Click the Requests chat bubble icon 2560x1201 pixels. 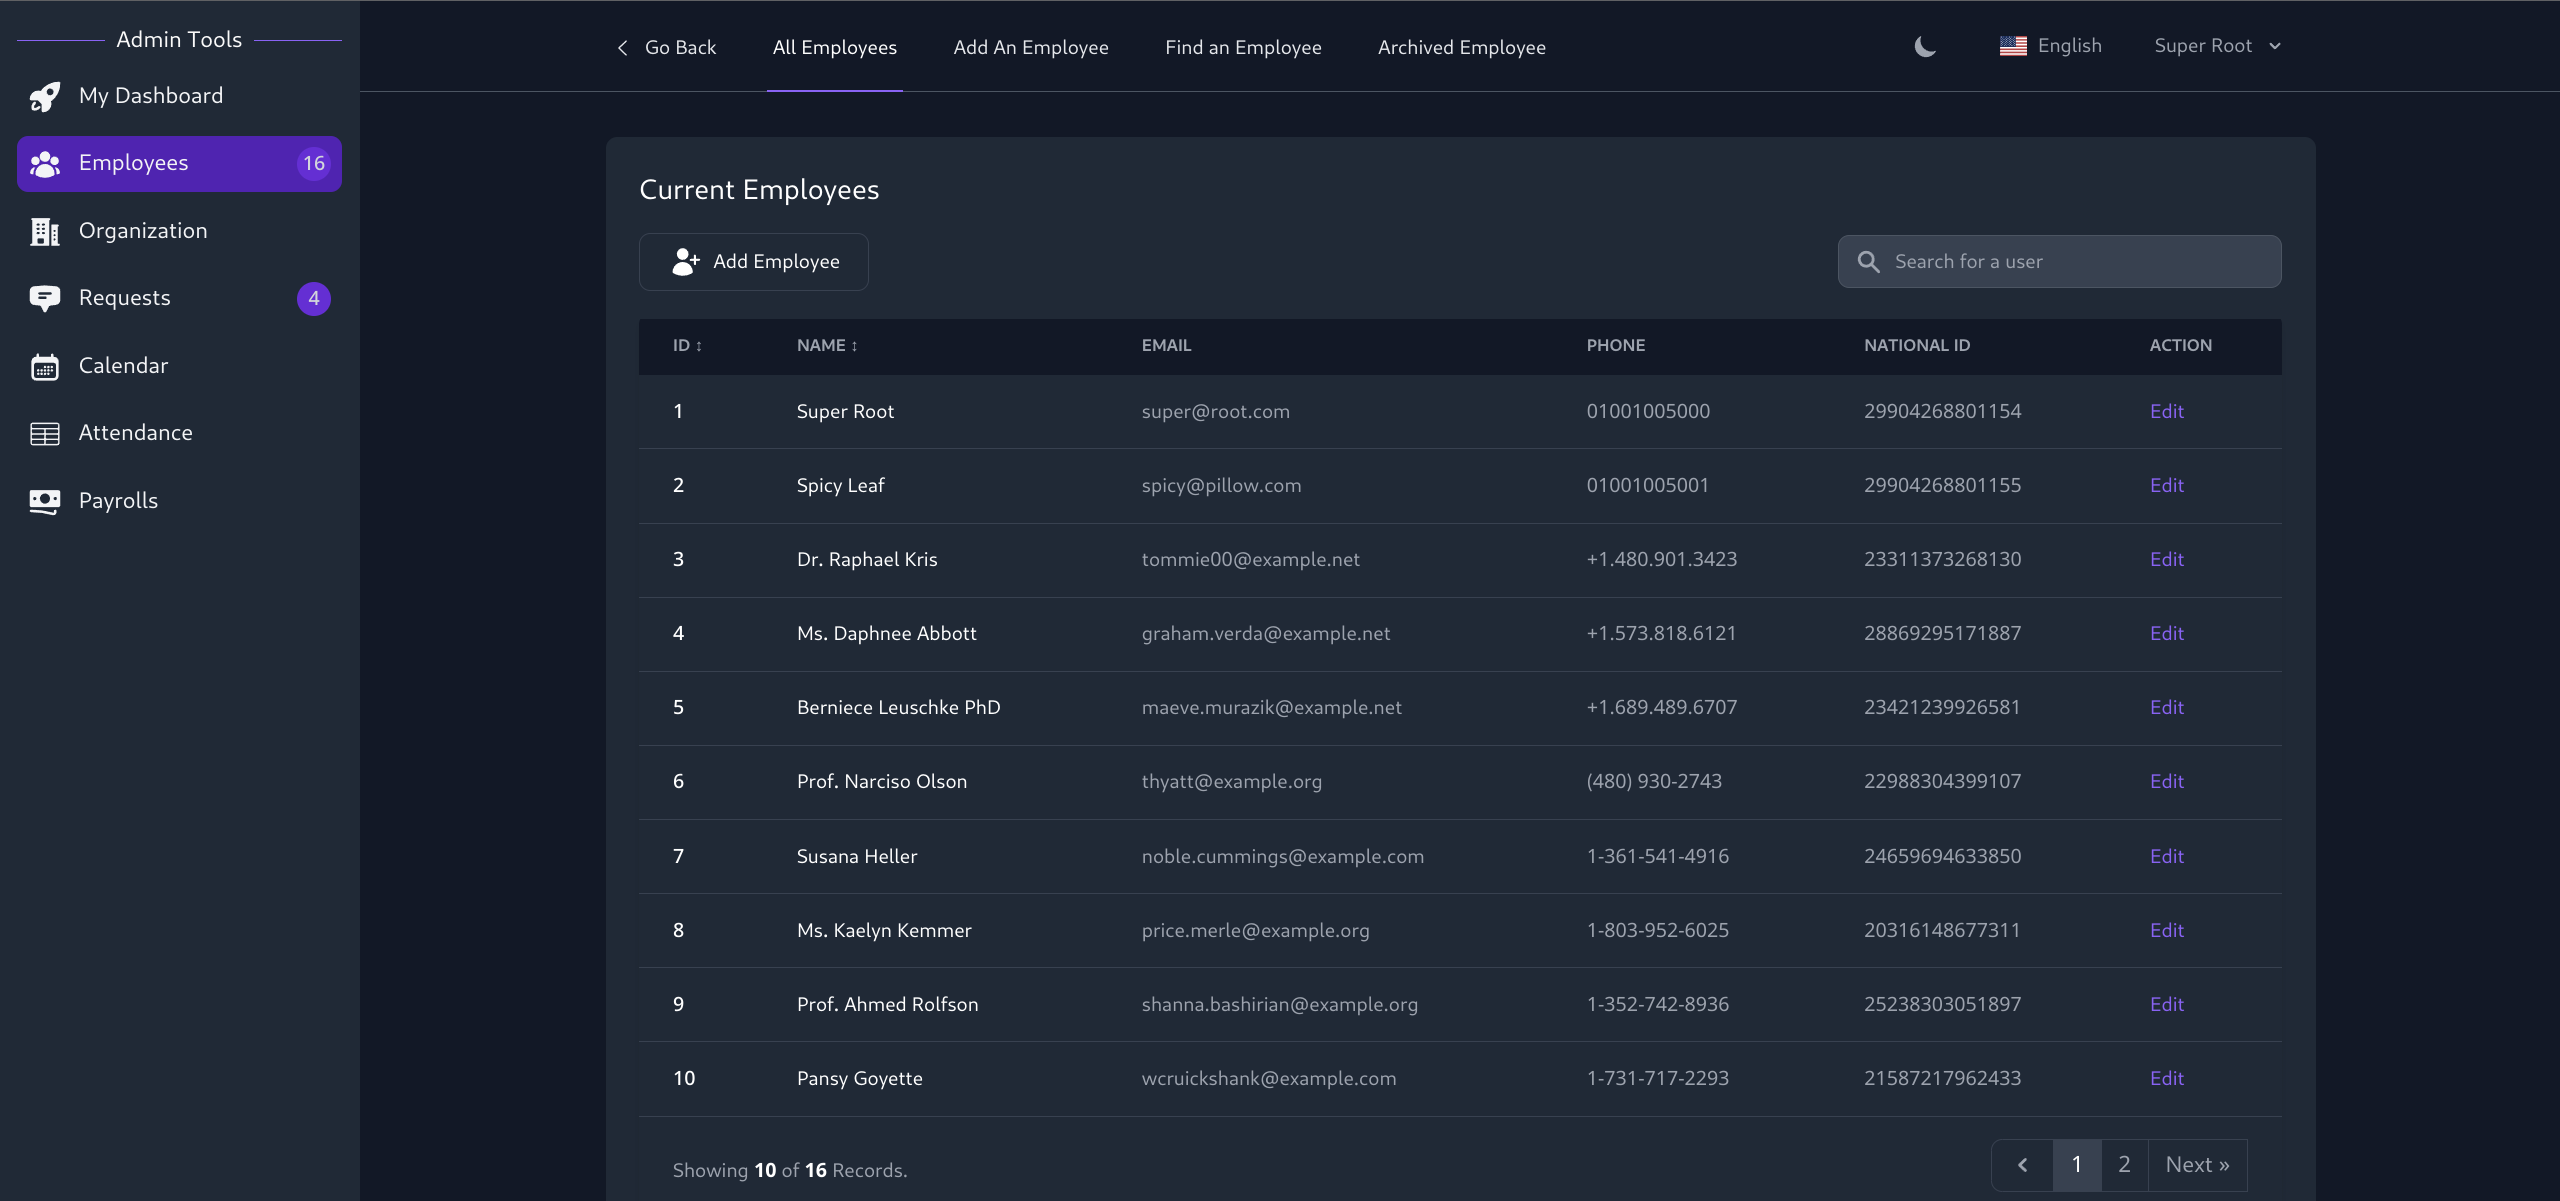tap(45, 298)
